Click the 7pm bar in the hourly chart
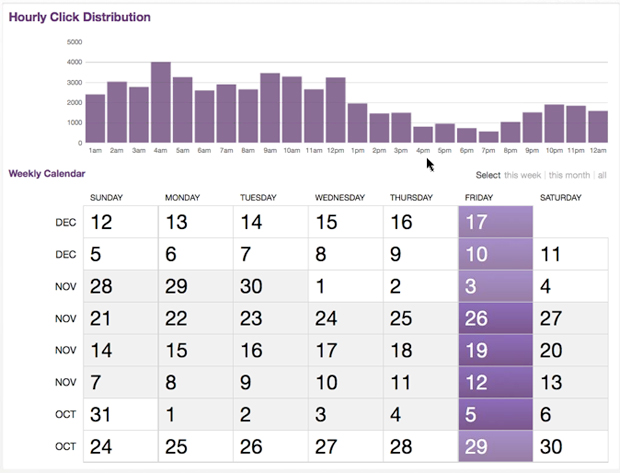The width and height of the screenshot is (620, 473). pyautogui.click(x=488, y=137)
